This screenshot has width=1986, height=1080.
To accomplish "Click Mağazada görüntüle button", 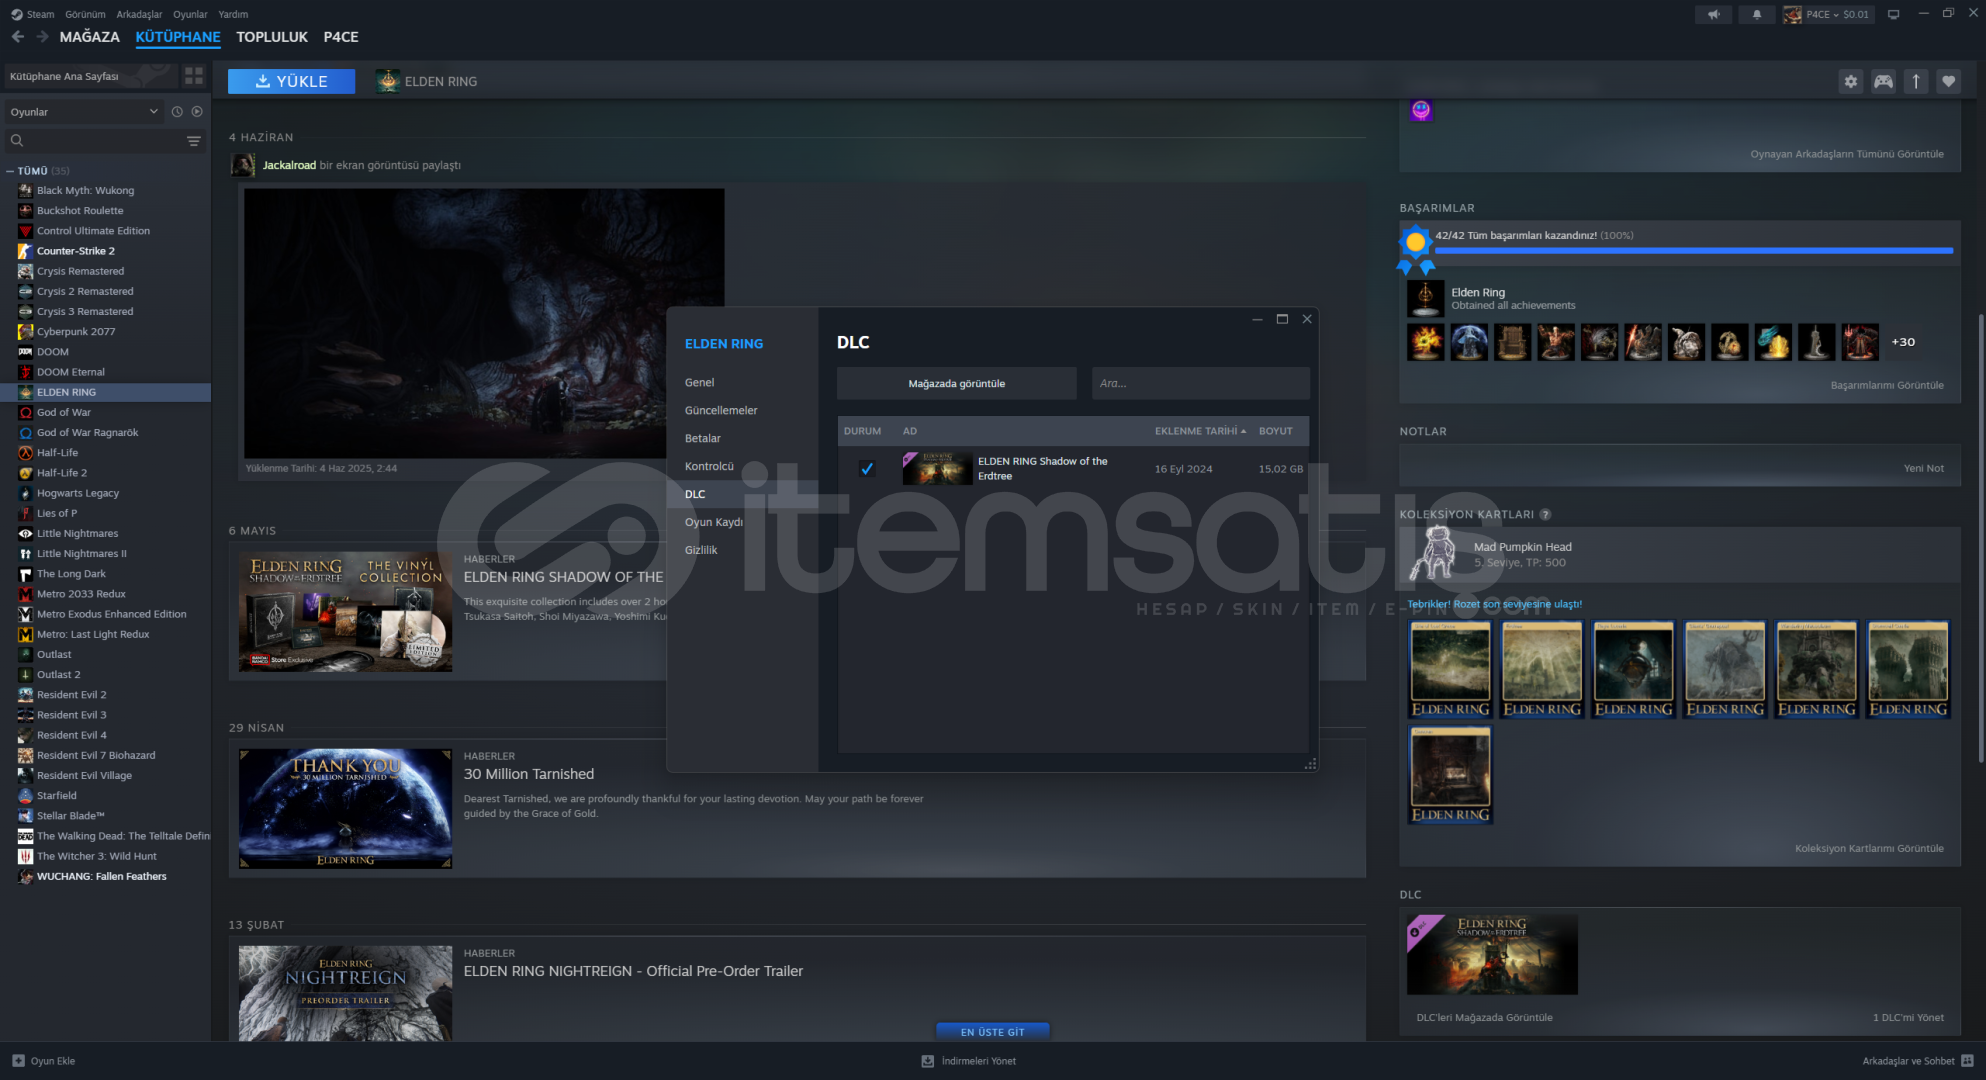I will click(956, 384).
